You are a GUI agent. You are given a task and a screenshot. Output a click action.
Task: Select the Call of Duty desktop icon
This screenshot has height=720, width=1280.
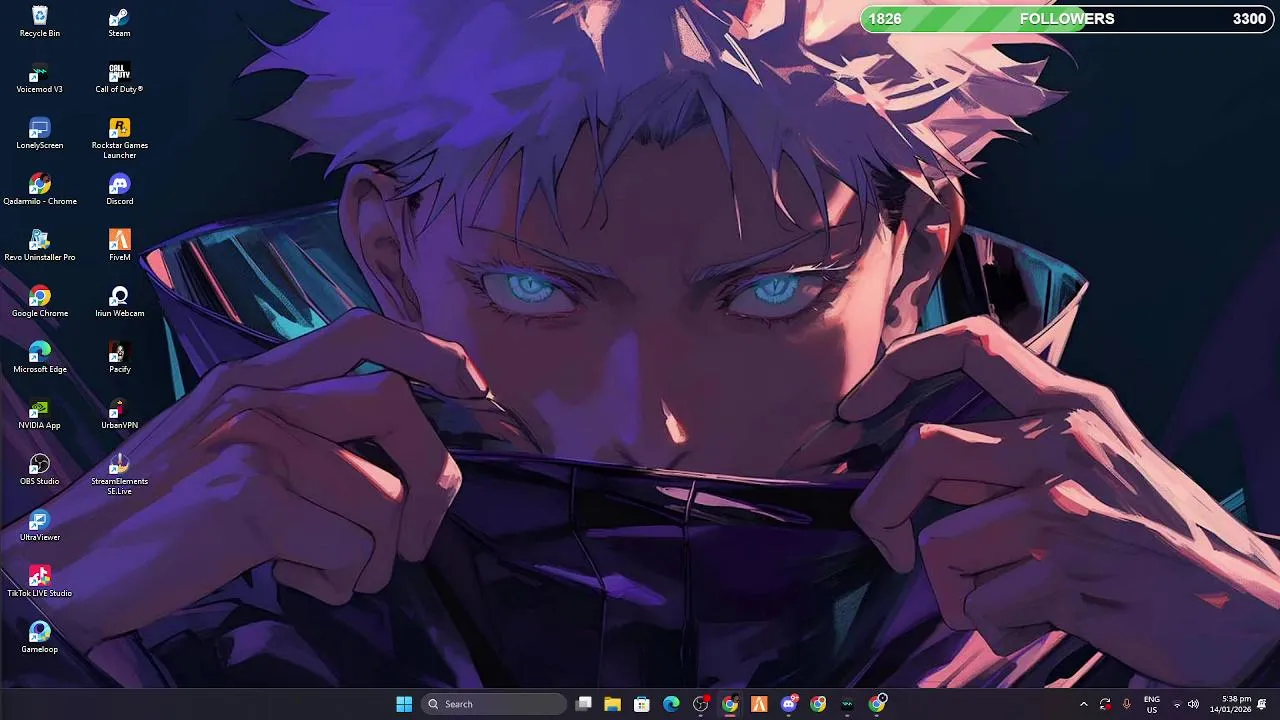[x=119, y=78]
